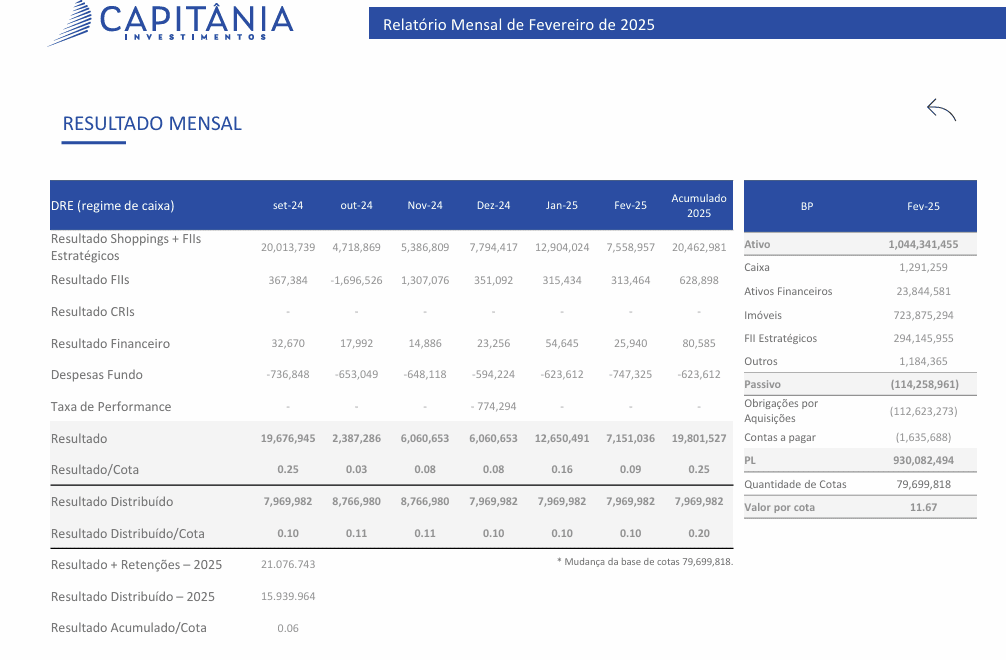Click the DRE (regime de caixa) header

(113, 206)
